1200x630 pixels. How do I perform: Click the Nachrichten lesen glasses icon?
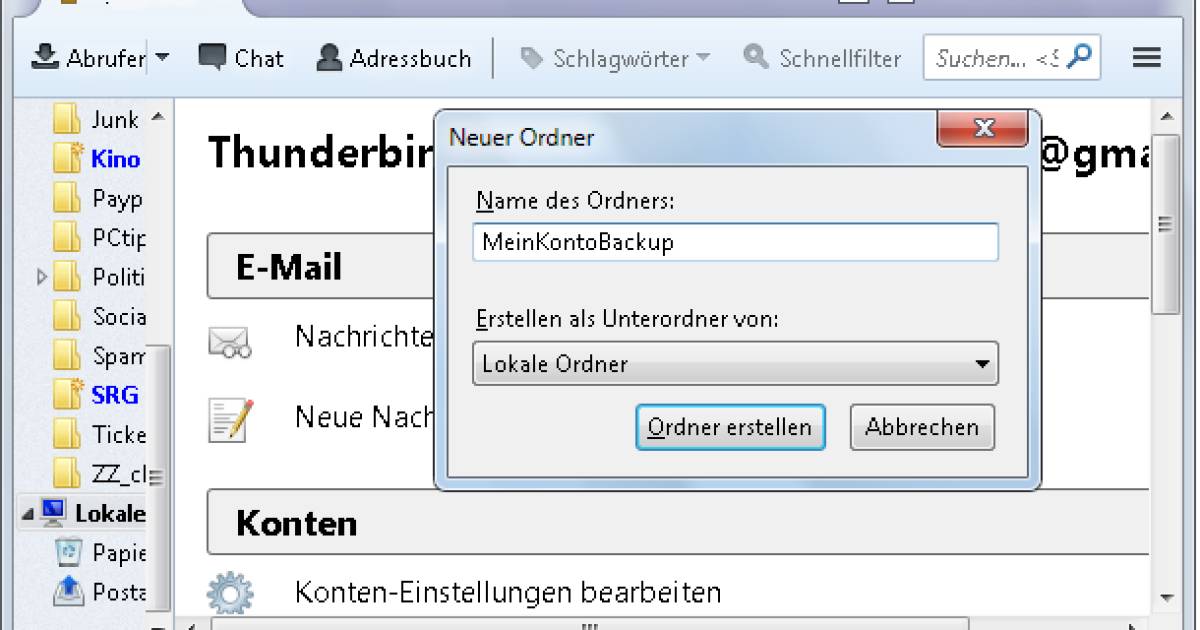(x=229, y=342)
